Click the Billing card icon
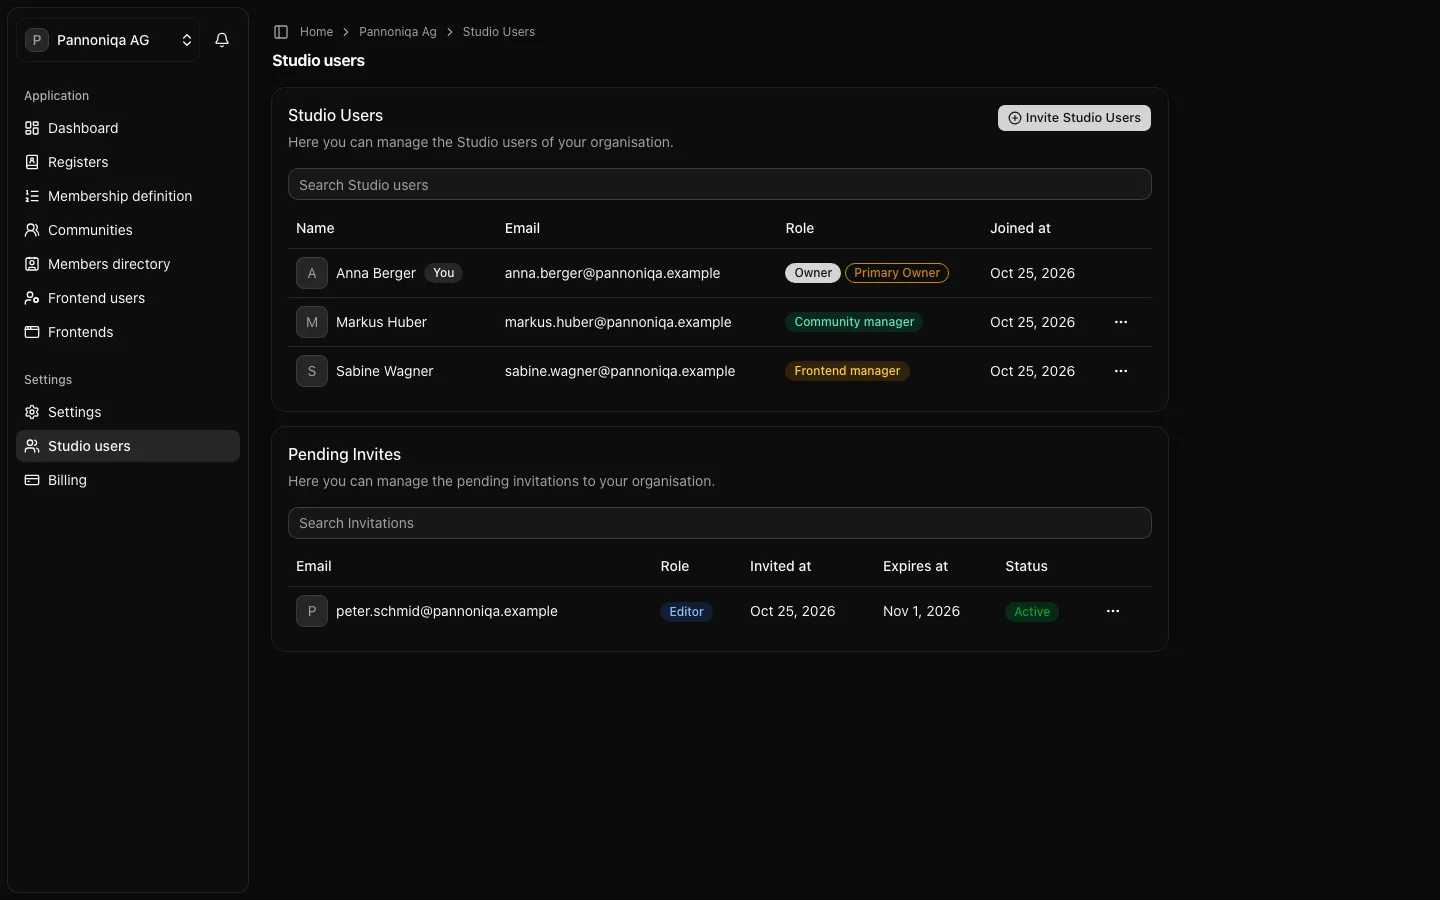The height and width of the screenshot is (900, 1440). (x=32, y=480)
